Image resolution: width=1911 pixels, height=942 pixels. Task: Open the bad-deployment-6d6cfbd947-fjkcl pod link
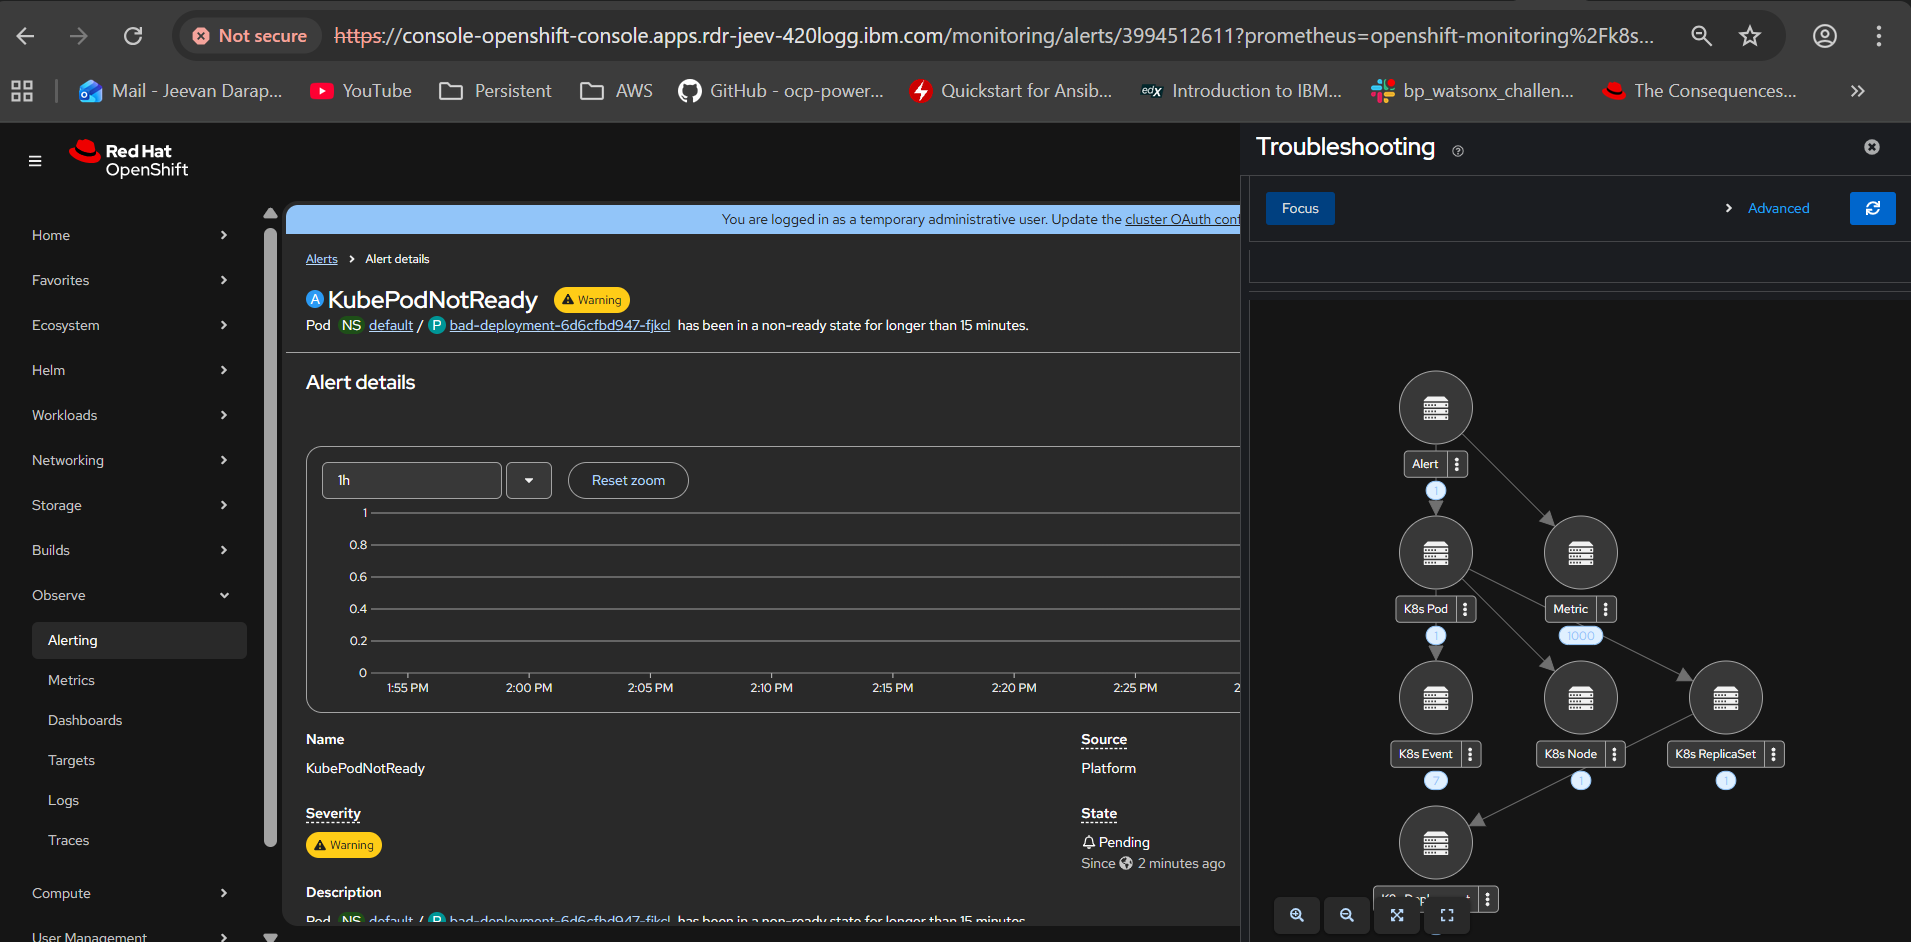coord(559,325)
